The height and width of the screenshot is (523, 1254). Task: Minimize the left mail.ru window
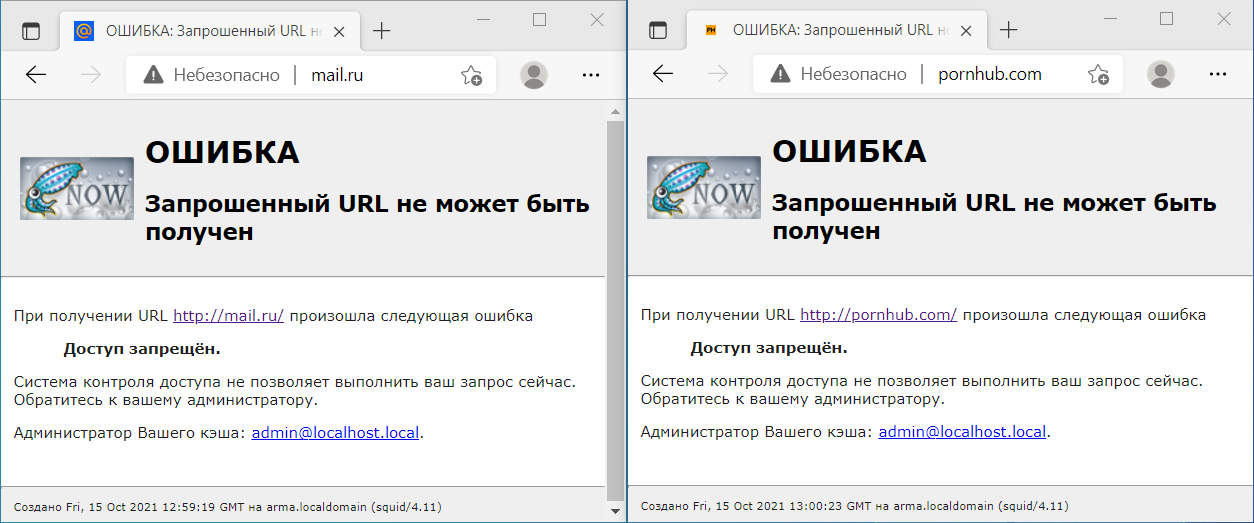[x=483, y=19]
